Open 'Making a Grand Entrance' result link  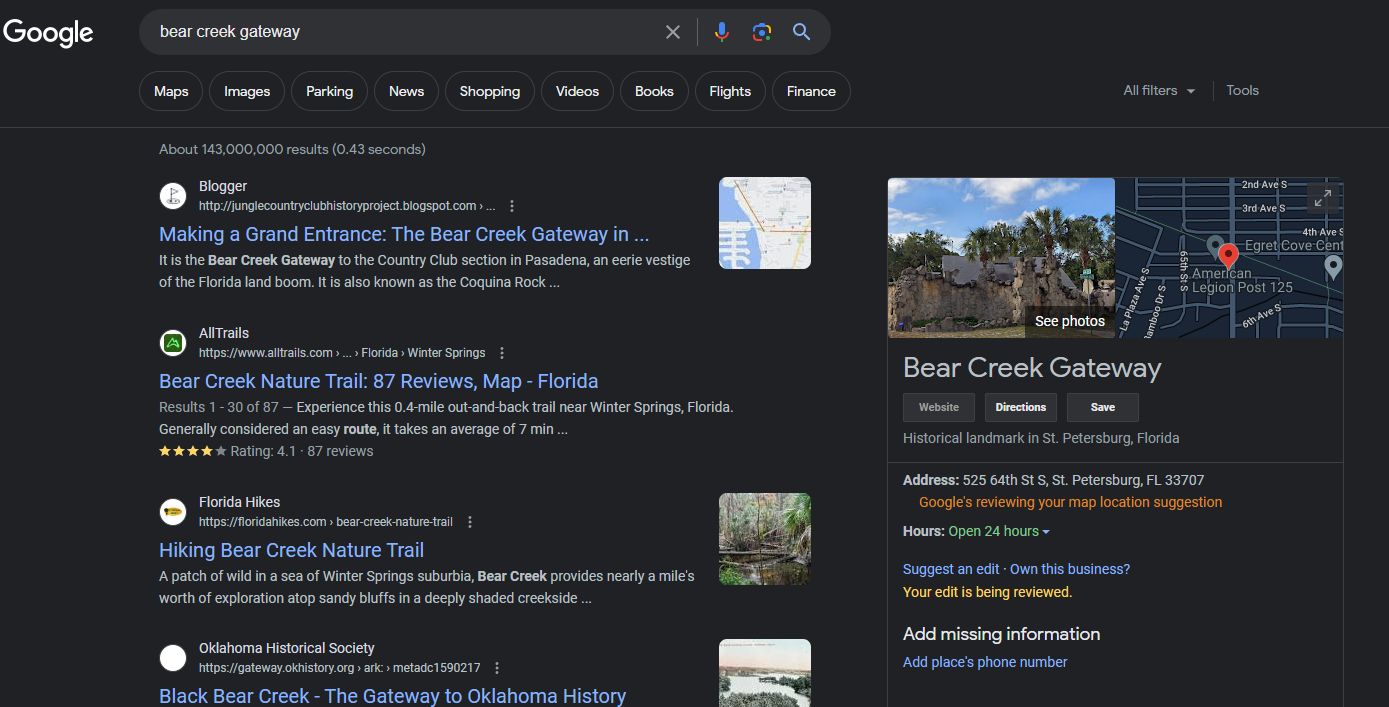point(404,234)
